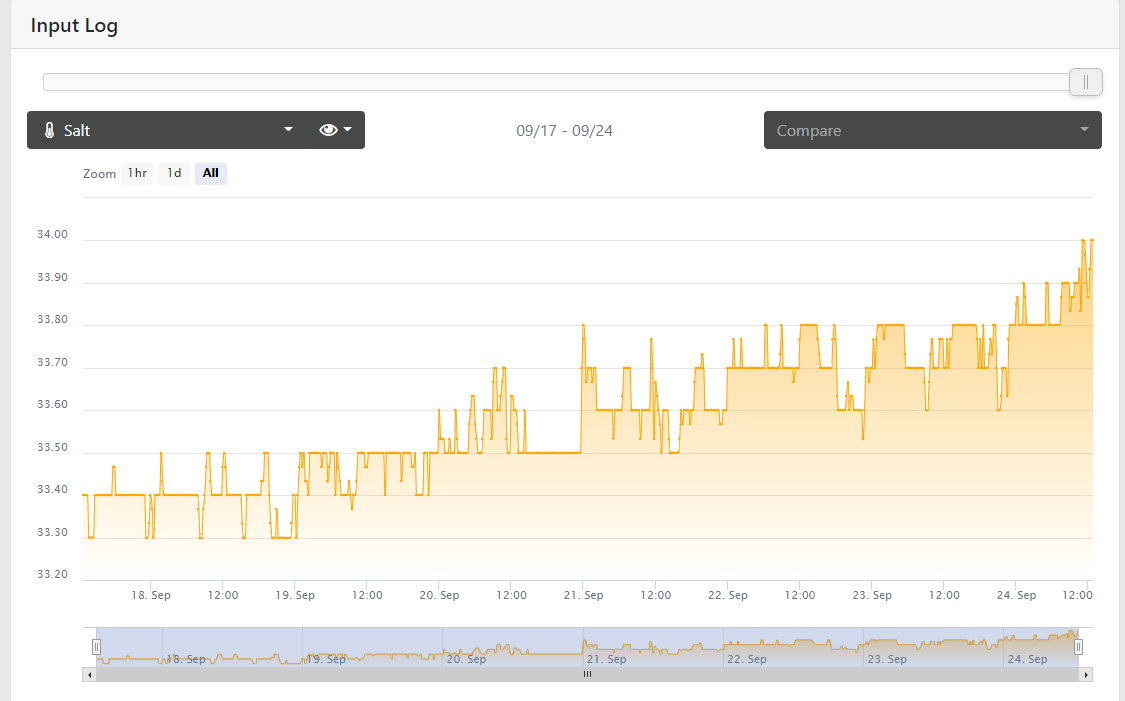Click the thermometer icon beside Salt
Image resolution: width=1125 pixels, height=701 pixels.
tap(50, 131)
